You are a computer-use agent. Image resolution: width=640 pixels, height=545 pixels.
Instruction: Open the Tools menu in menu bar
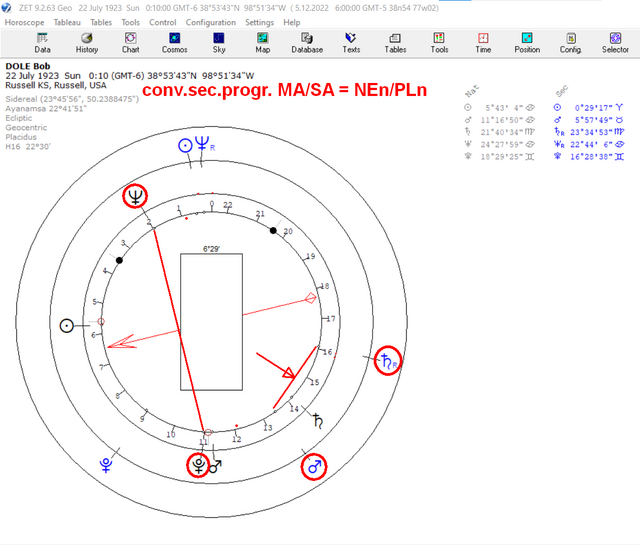[x=131, y=22]
